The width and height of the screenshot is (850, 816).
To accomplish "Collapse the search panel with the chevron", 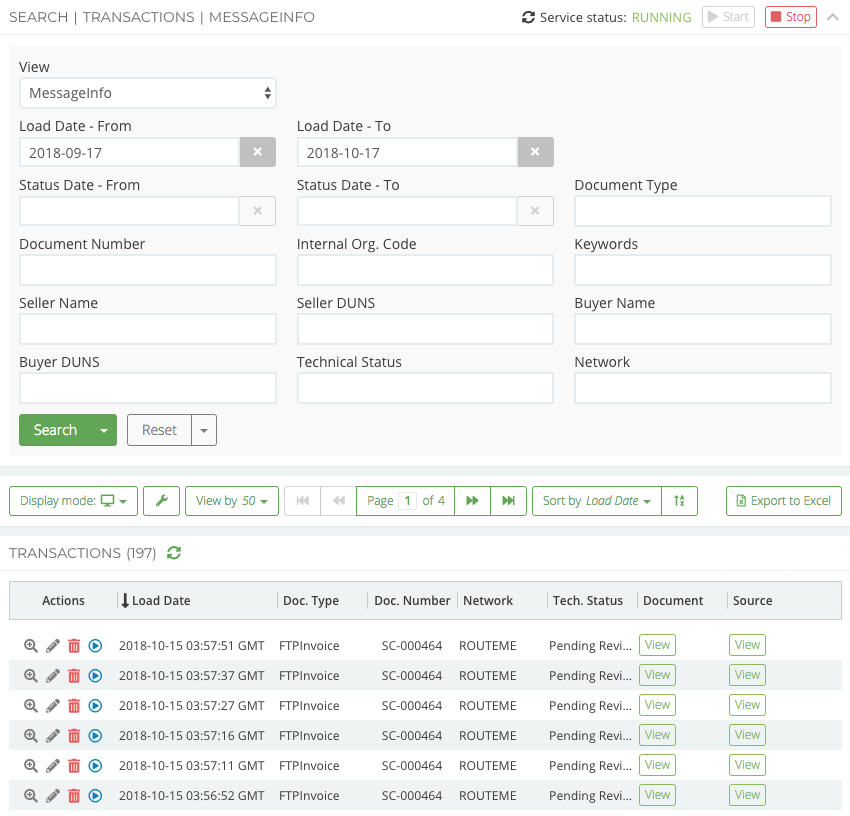I will [x=832, y=17].
